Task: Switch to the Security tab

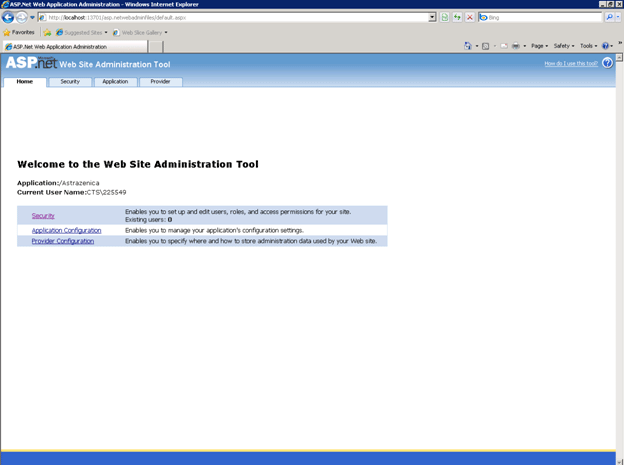Action: pos(70,82)
